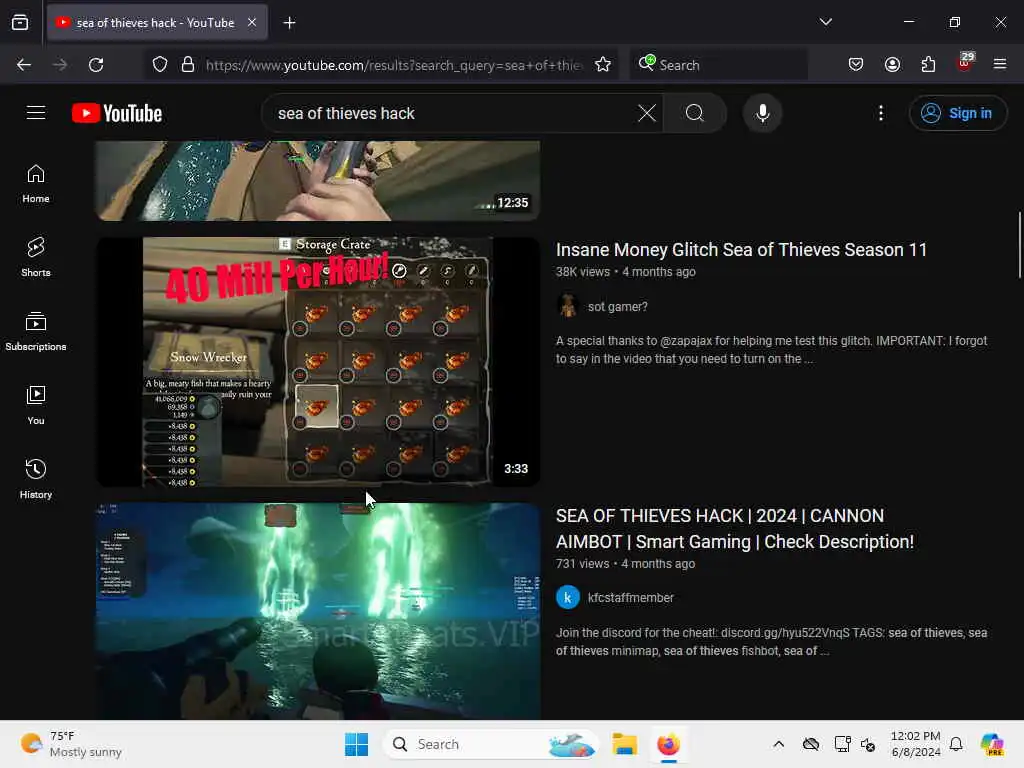Viewport: 1024px width, 768px height.
Task: Bookmark this page with the star
Action: 603,65
